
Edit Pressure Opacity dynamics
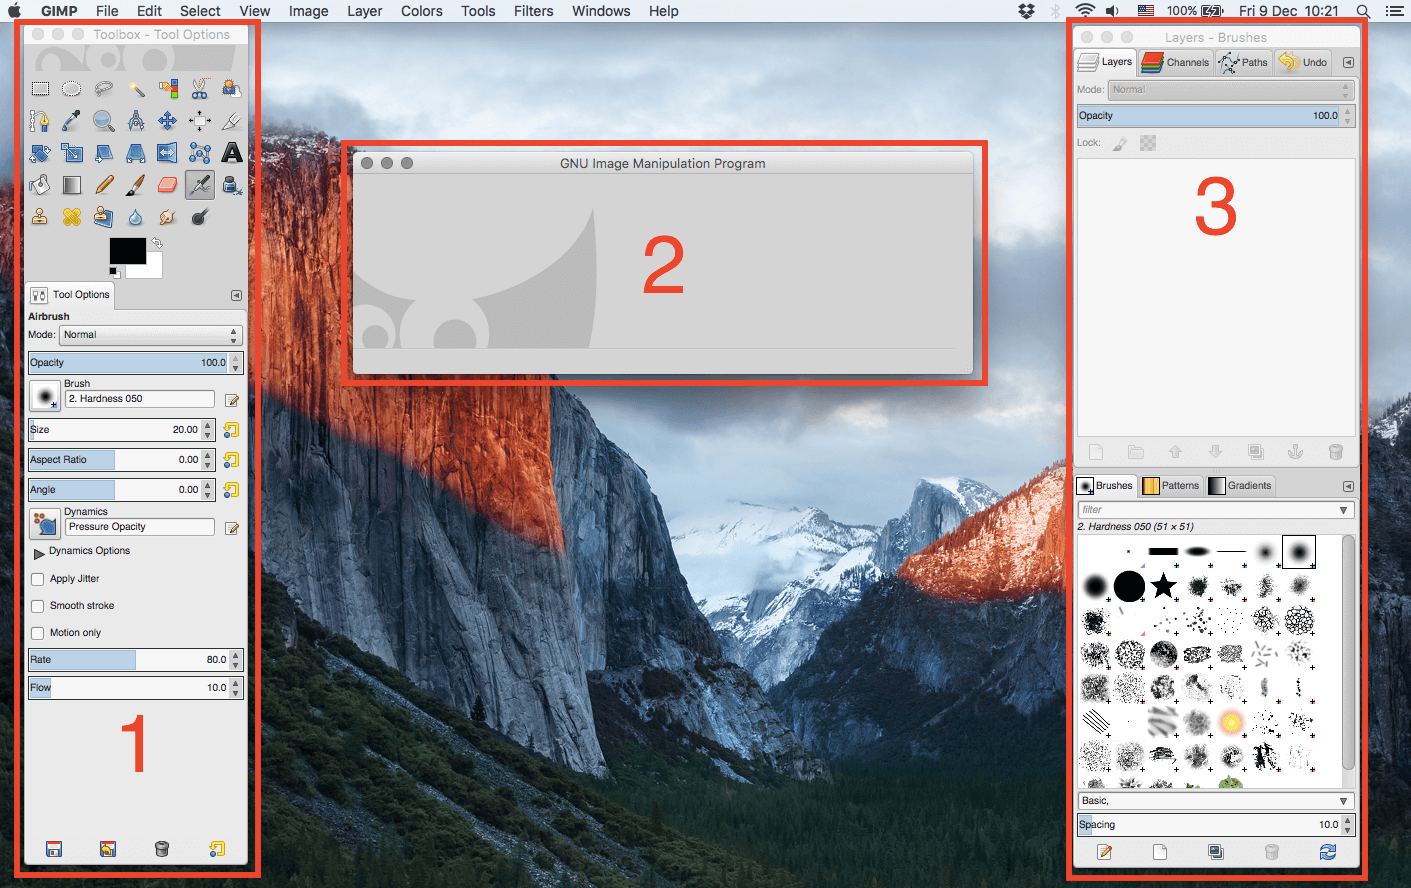[x=232, y=528]
